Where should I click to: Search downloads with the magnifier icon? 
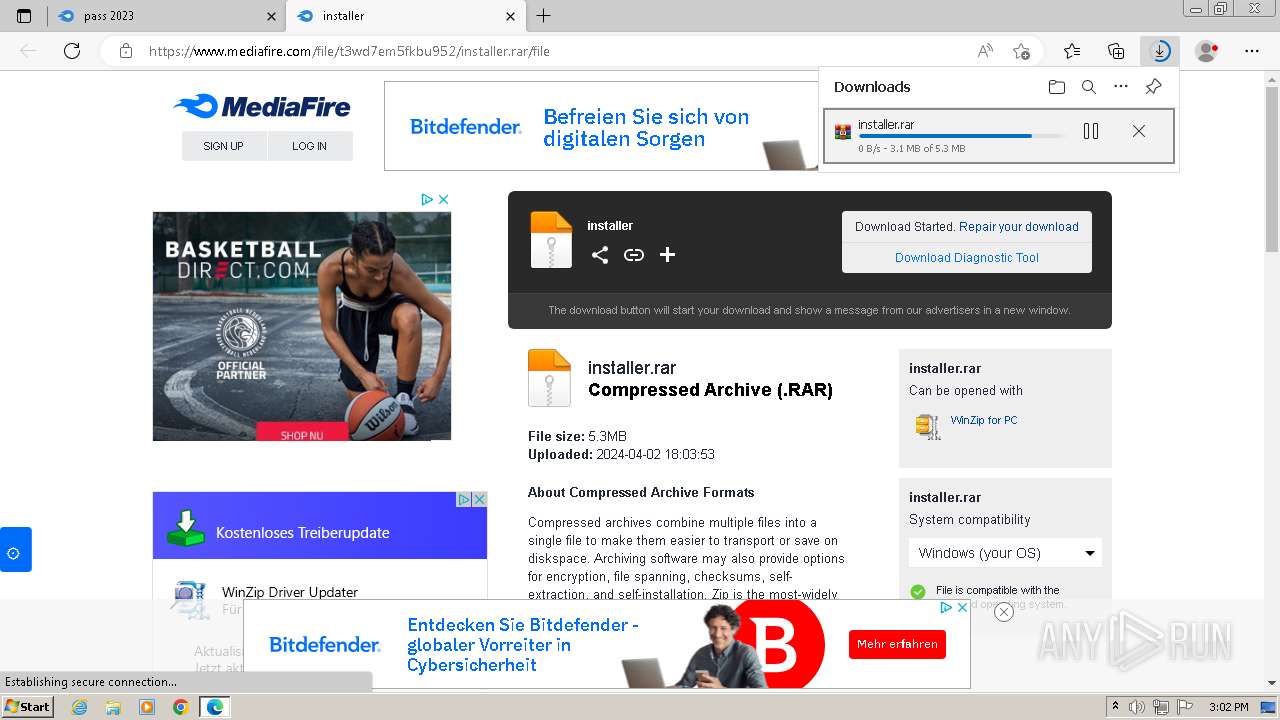pos(1089,87)
